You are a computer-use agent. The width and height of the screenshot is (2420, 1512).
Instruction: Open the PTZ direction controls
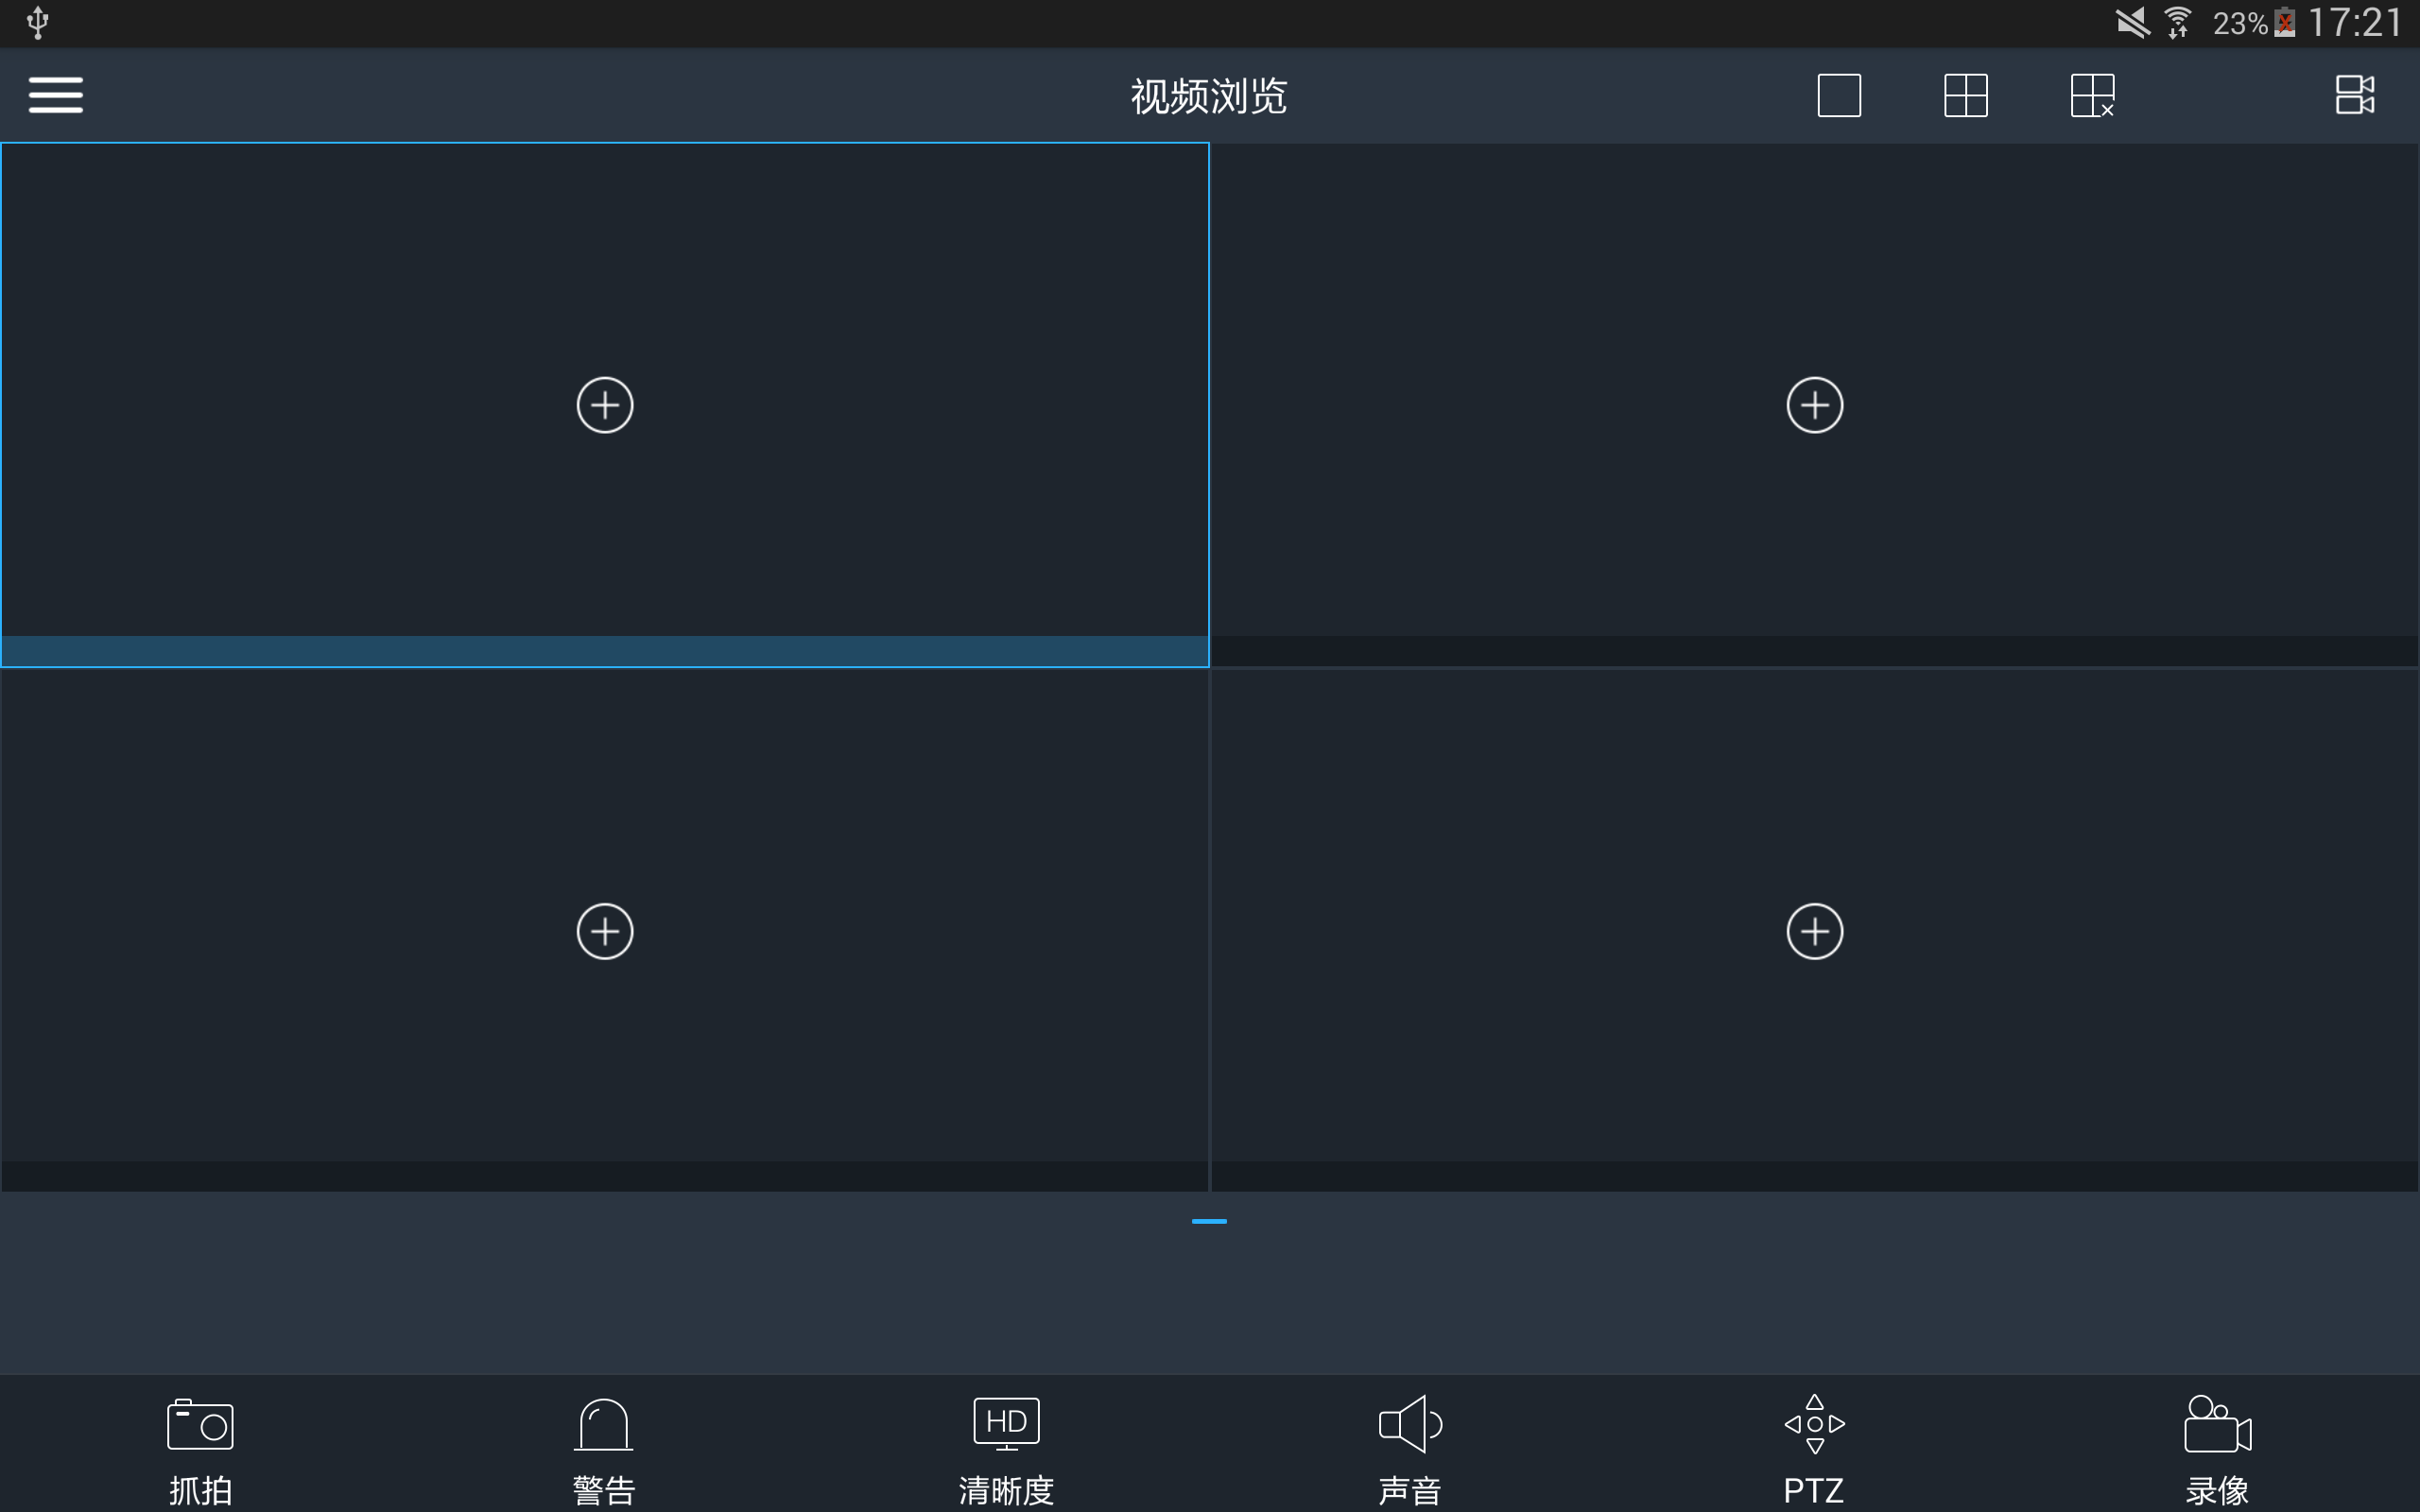(1814, 1424)
